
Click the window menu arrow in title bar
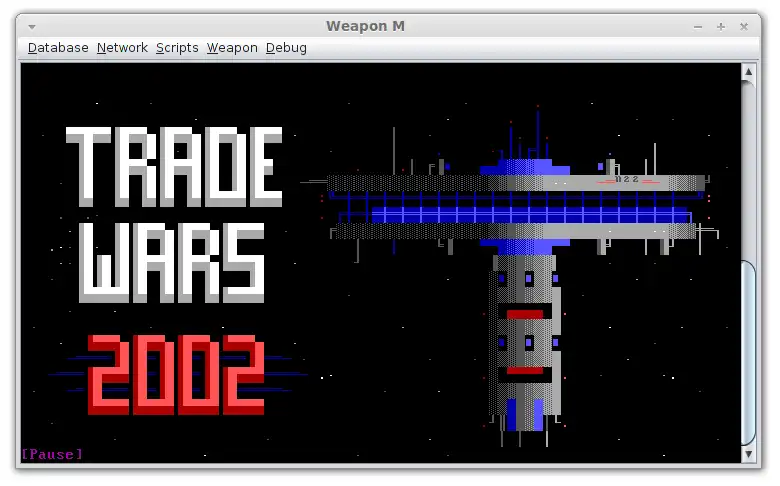coord(32,27)
